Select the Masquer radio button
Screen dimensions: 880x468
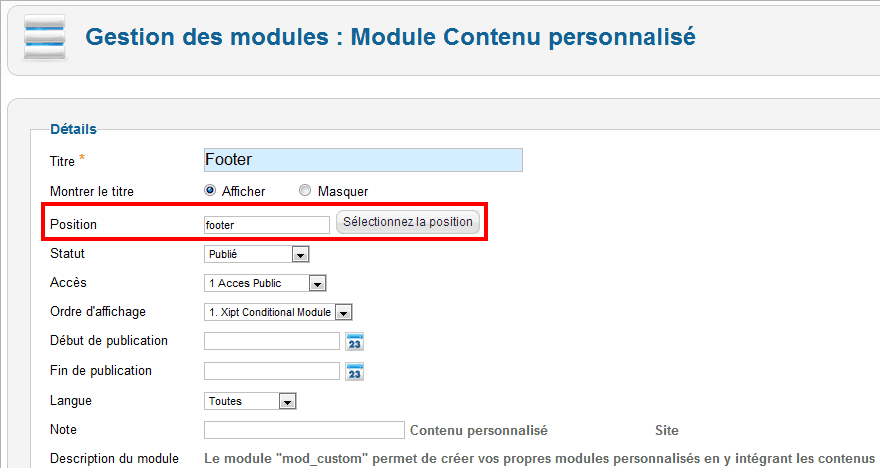(x=305, y=191)
